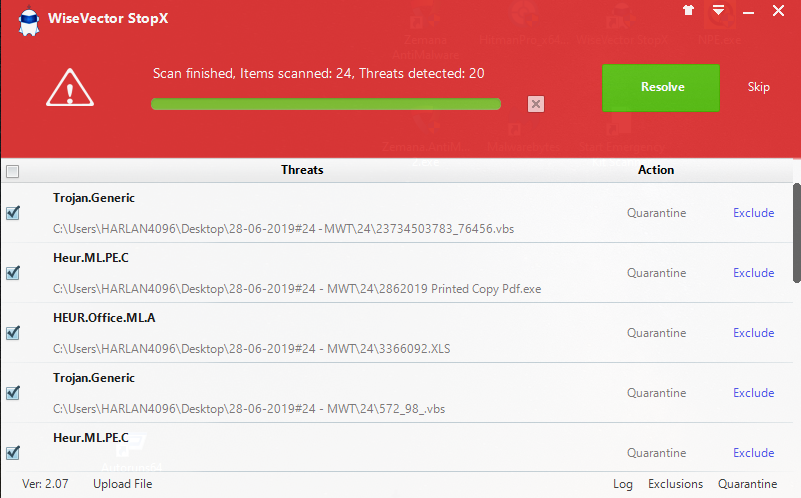
Task: Click the file path ending 3366092.XLS
Action: (x=251, y=349)
